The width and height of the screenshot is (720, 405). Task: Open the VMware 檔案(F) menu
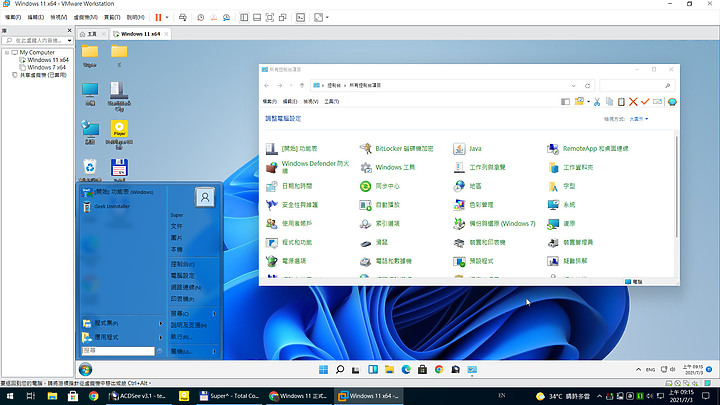[13, 17]
